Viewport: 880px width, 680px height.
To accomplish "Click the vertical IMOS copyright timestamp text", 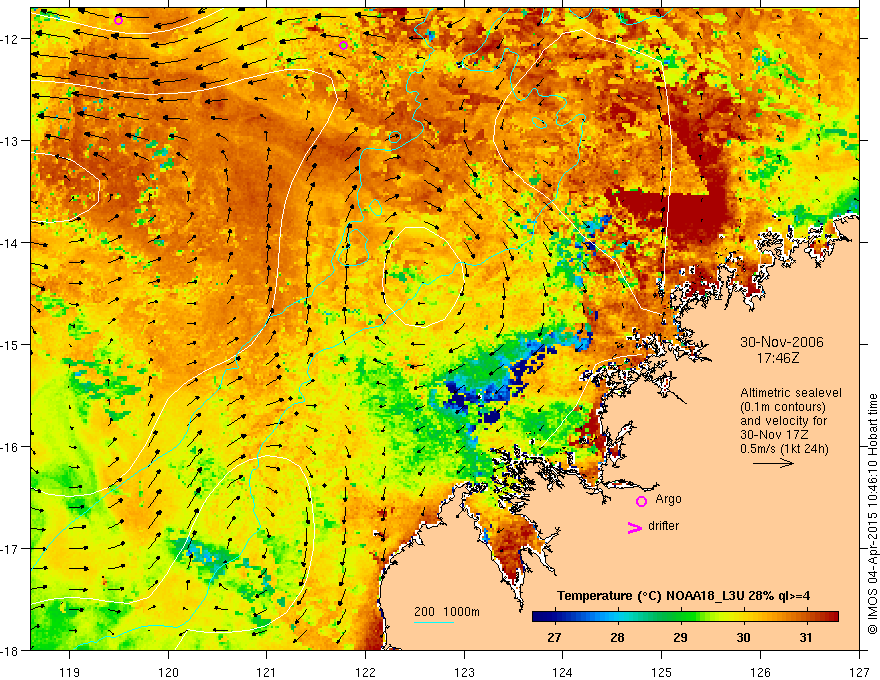I will [872, 513].
